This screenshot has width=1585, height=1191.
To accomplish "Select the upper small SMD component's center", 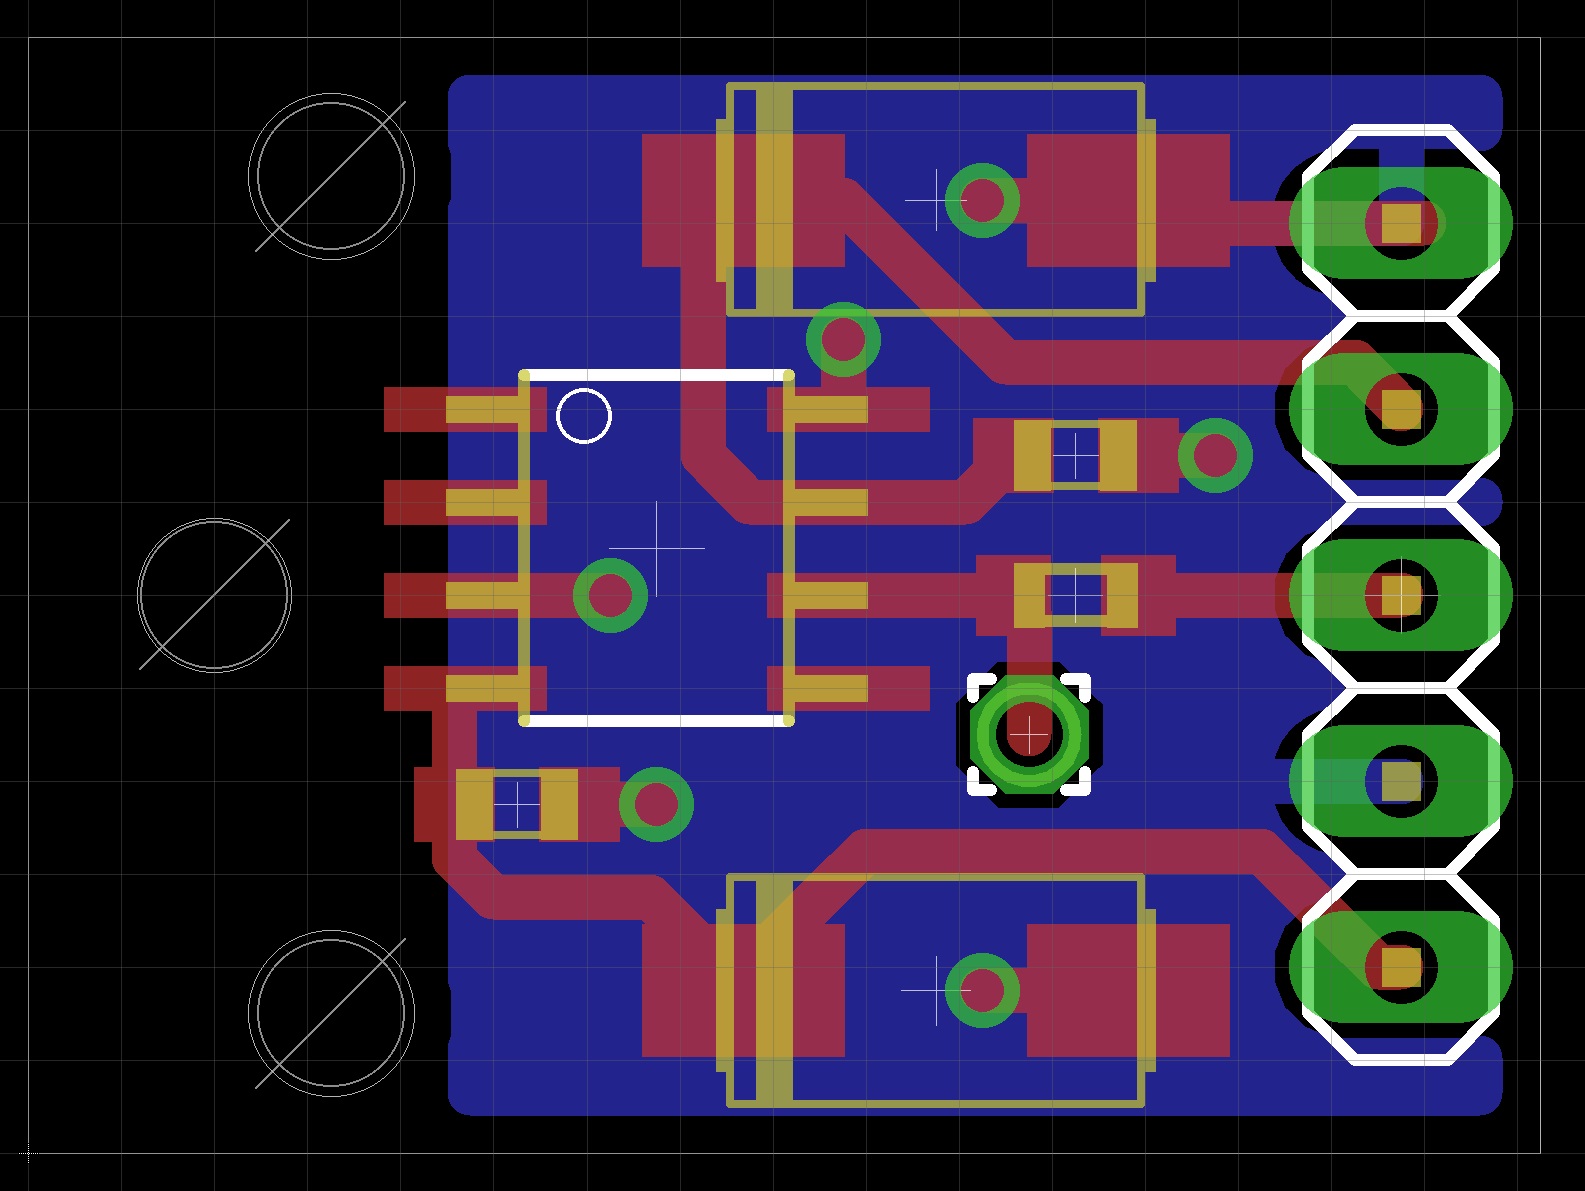I will [x=1075, y=456].
